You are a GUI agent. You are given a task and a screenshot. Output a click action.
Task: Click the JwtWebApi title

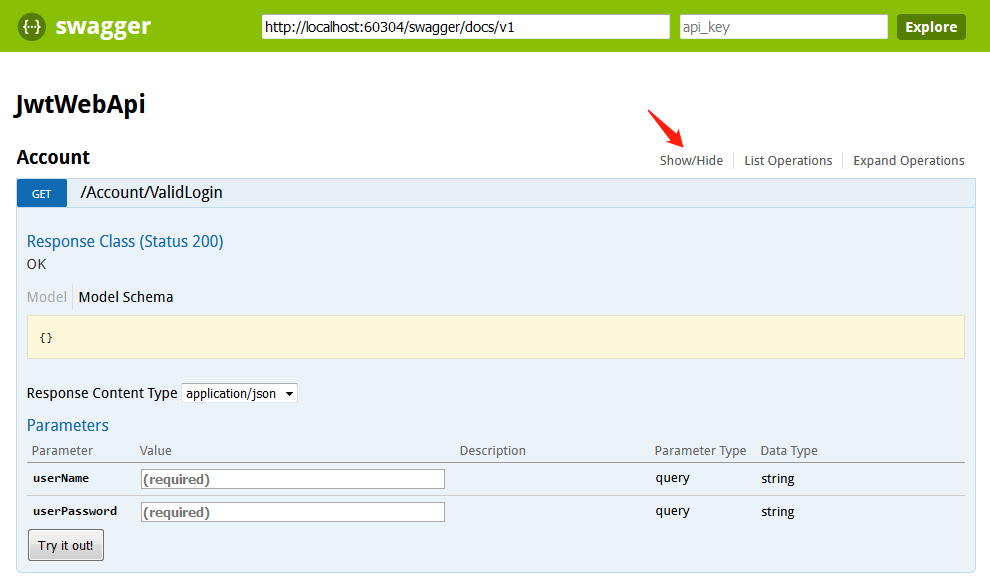click(x=80, y=104)
